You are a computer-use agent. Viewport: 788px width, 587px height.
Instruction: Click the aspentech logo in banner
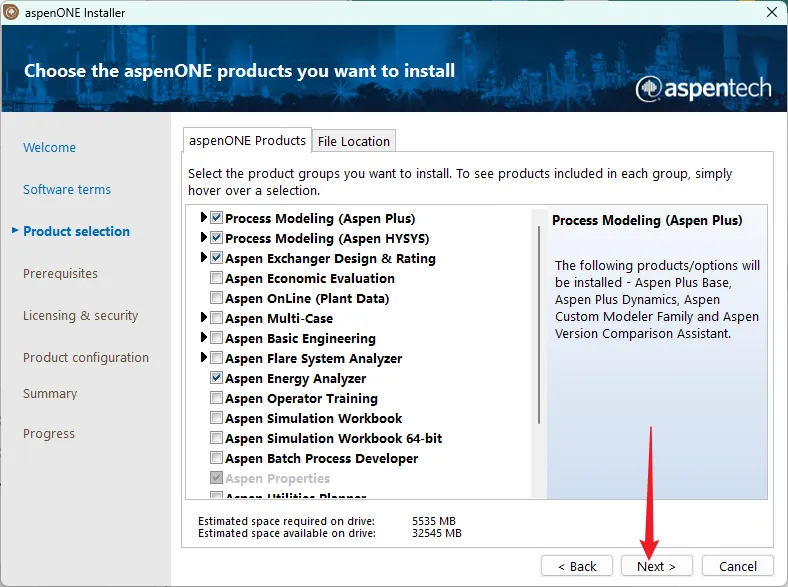[703, 88]
